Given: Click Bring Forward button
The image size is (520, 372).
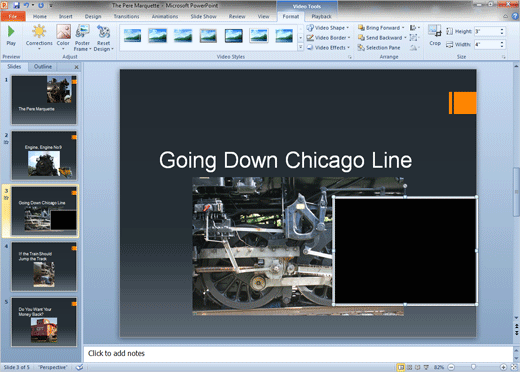Looking at the screenshot, I should tap(381, 28).
